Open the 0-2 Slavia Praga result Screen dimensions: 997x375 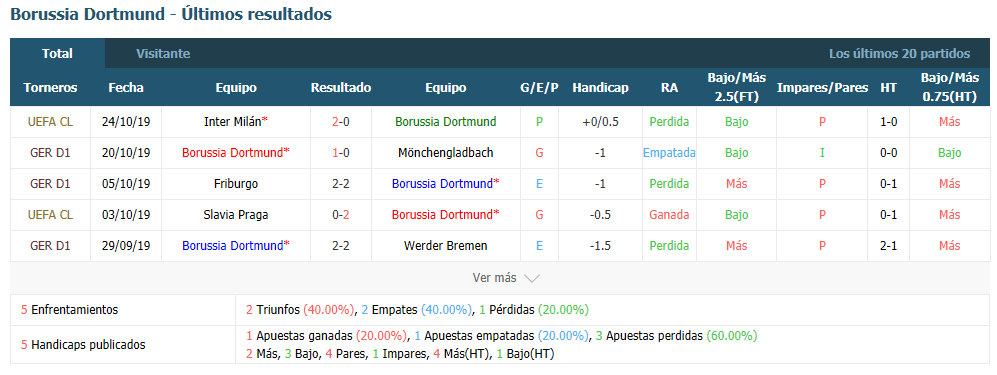(340, 215)
